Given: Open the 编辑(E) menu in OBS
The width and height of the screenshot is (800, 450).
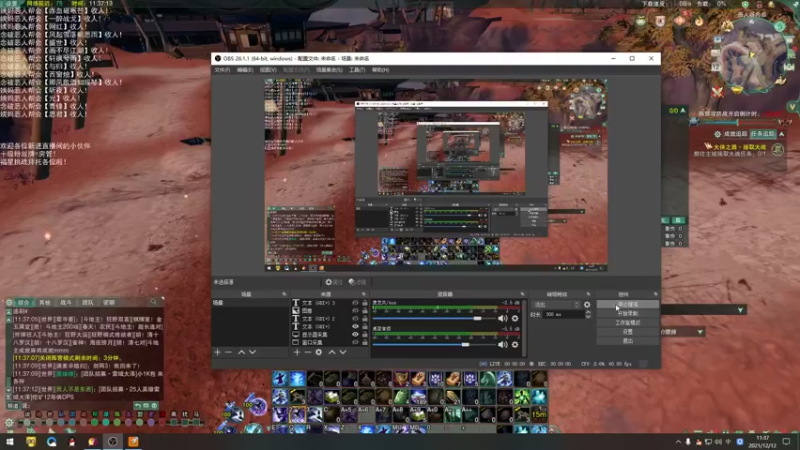Looking at the screenshot, I should [x=245, y=70].
